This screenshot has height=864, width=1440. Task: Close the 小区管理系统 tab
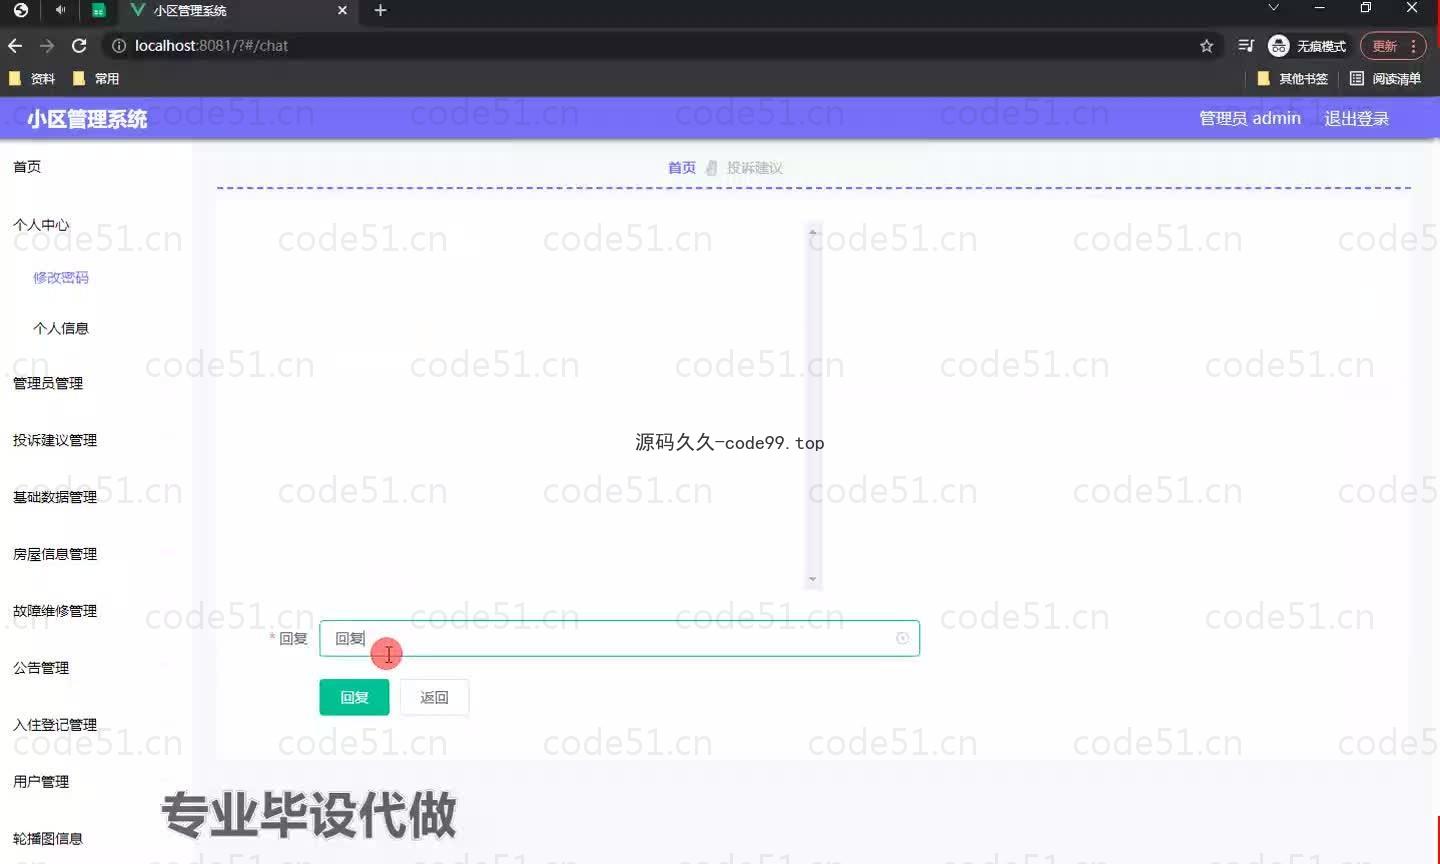(342, 10)
